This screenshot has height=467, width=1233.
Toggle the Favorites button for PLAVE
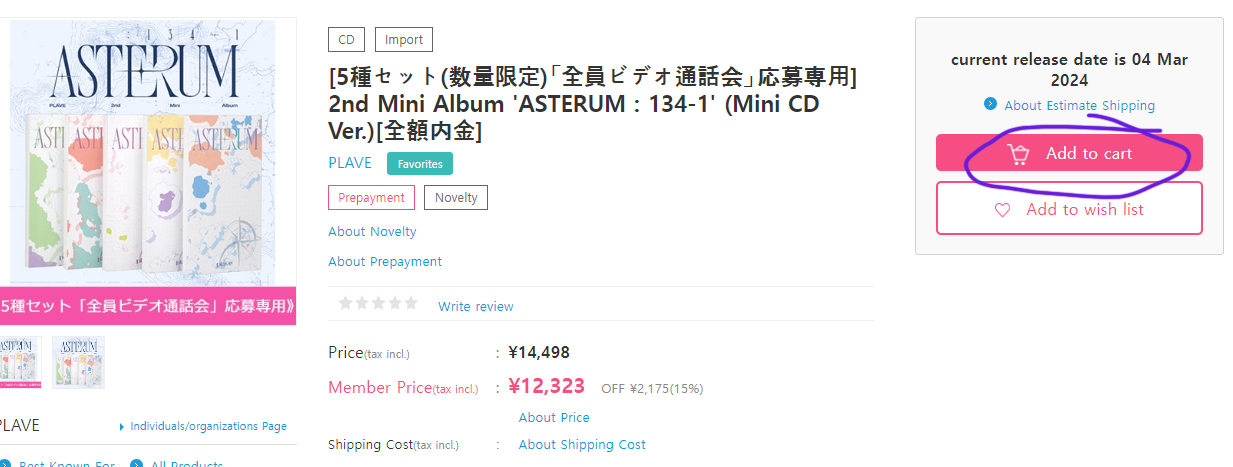420,164
